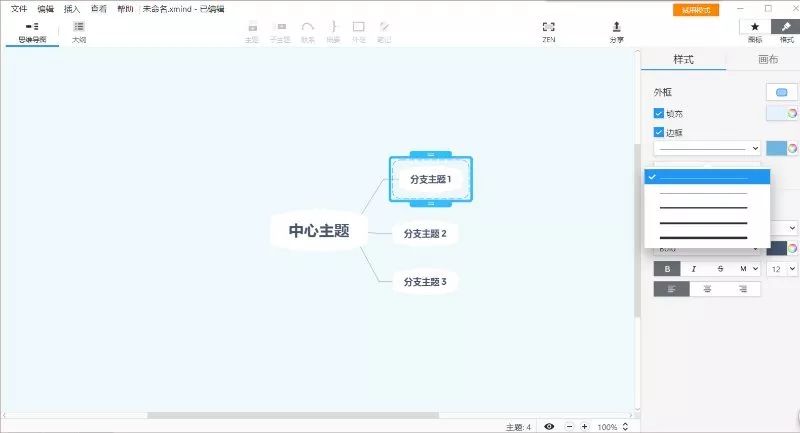
Task: Apply bold with the B button
Action: coord(667,269)
